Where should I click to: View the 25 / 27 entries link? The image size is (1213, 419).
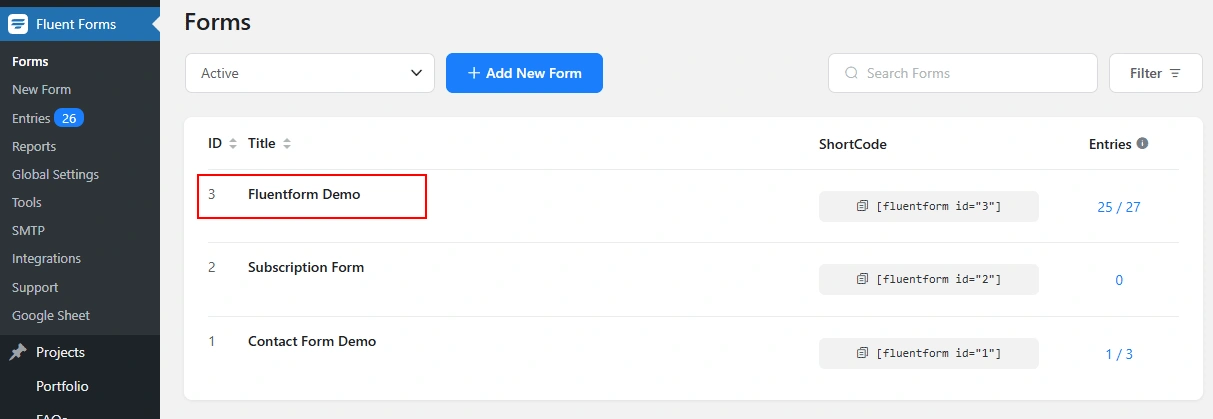click(1118, 207)
